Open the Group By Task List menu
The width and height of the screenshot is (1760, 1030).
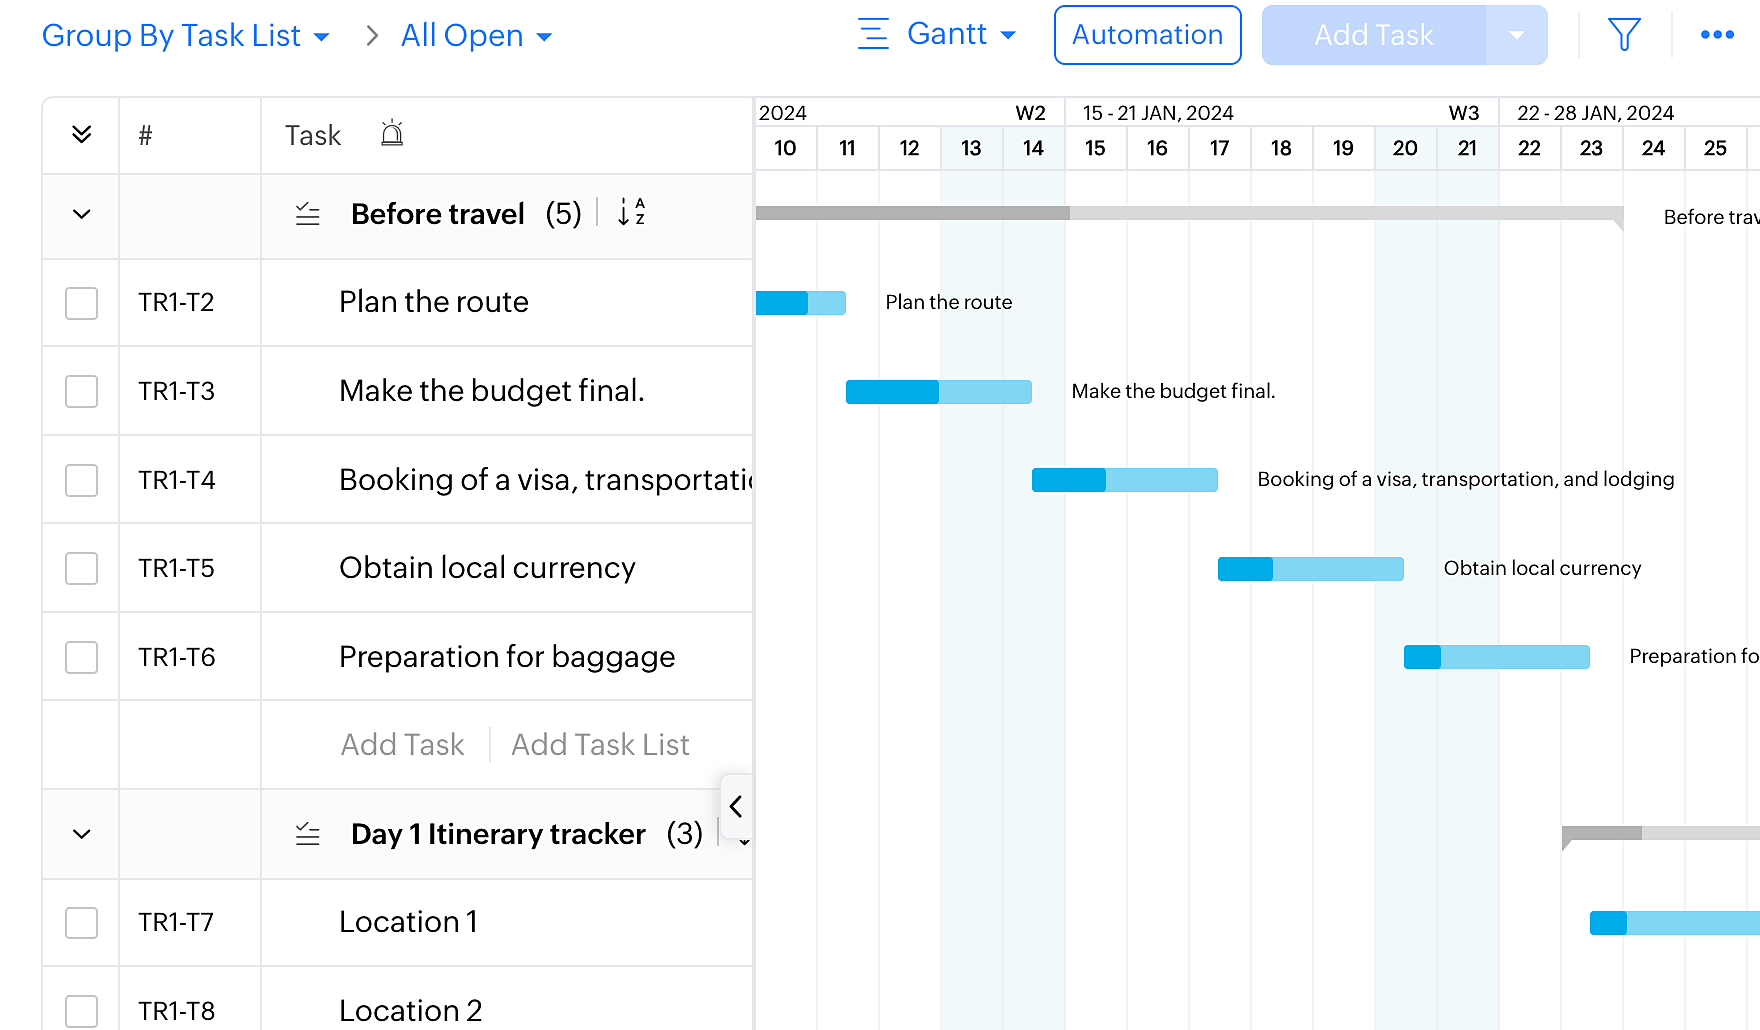[x=185, y=36]
